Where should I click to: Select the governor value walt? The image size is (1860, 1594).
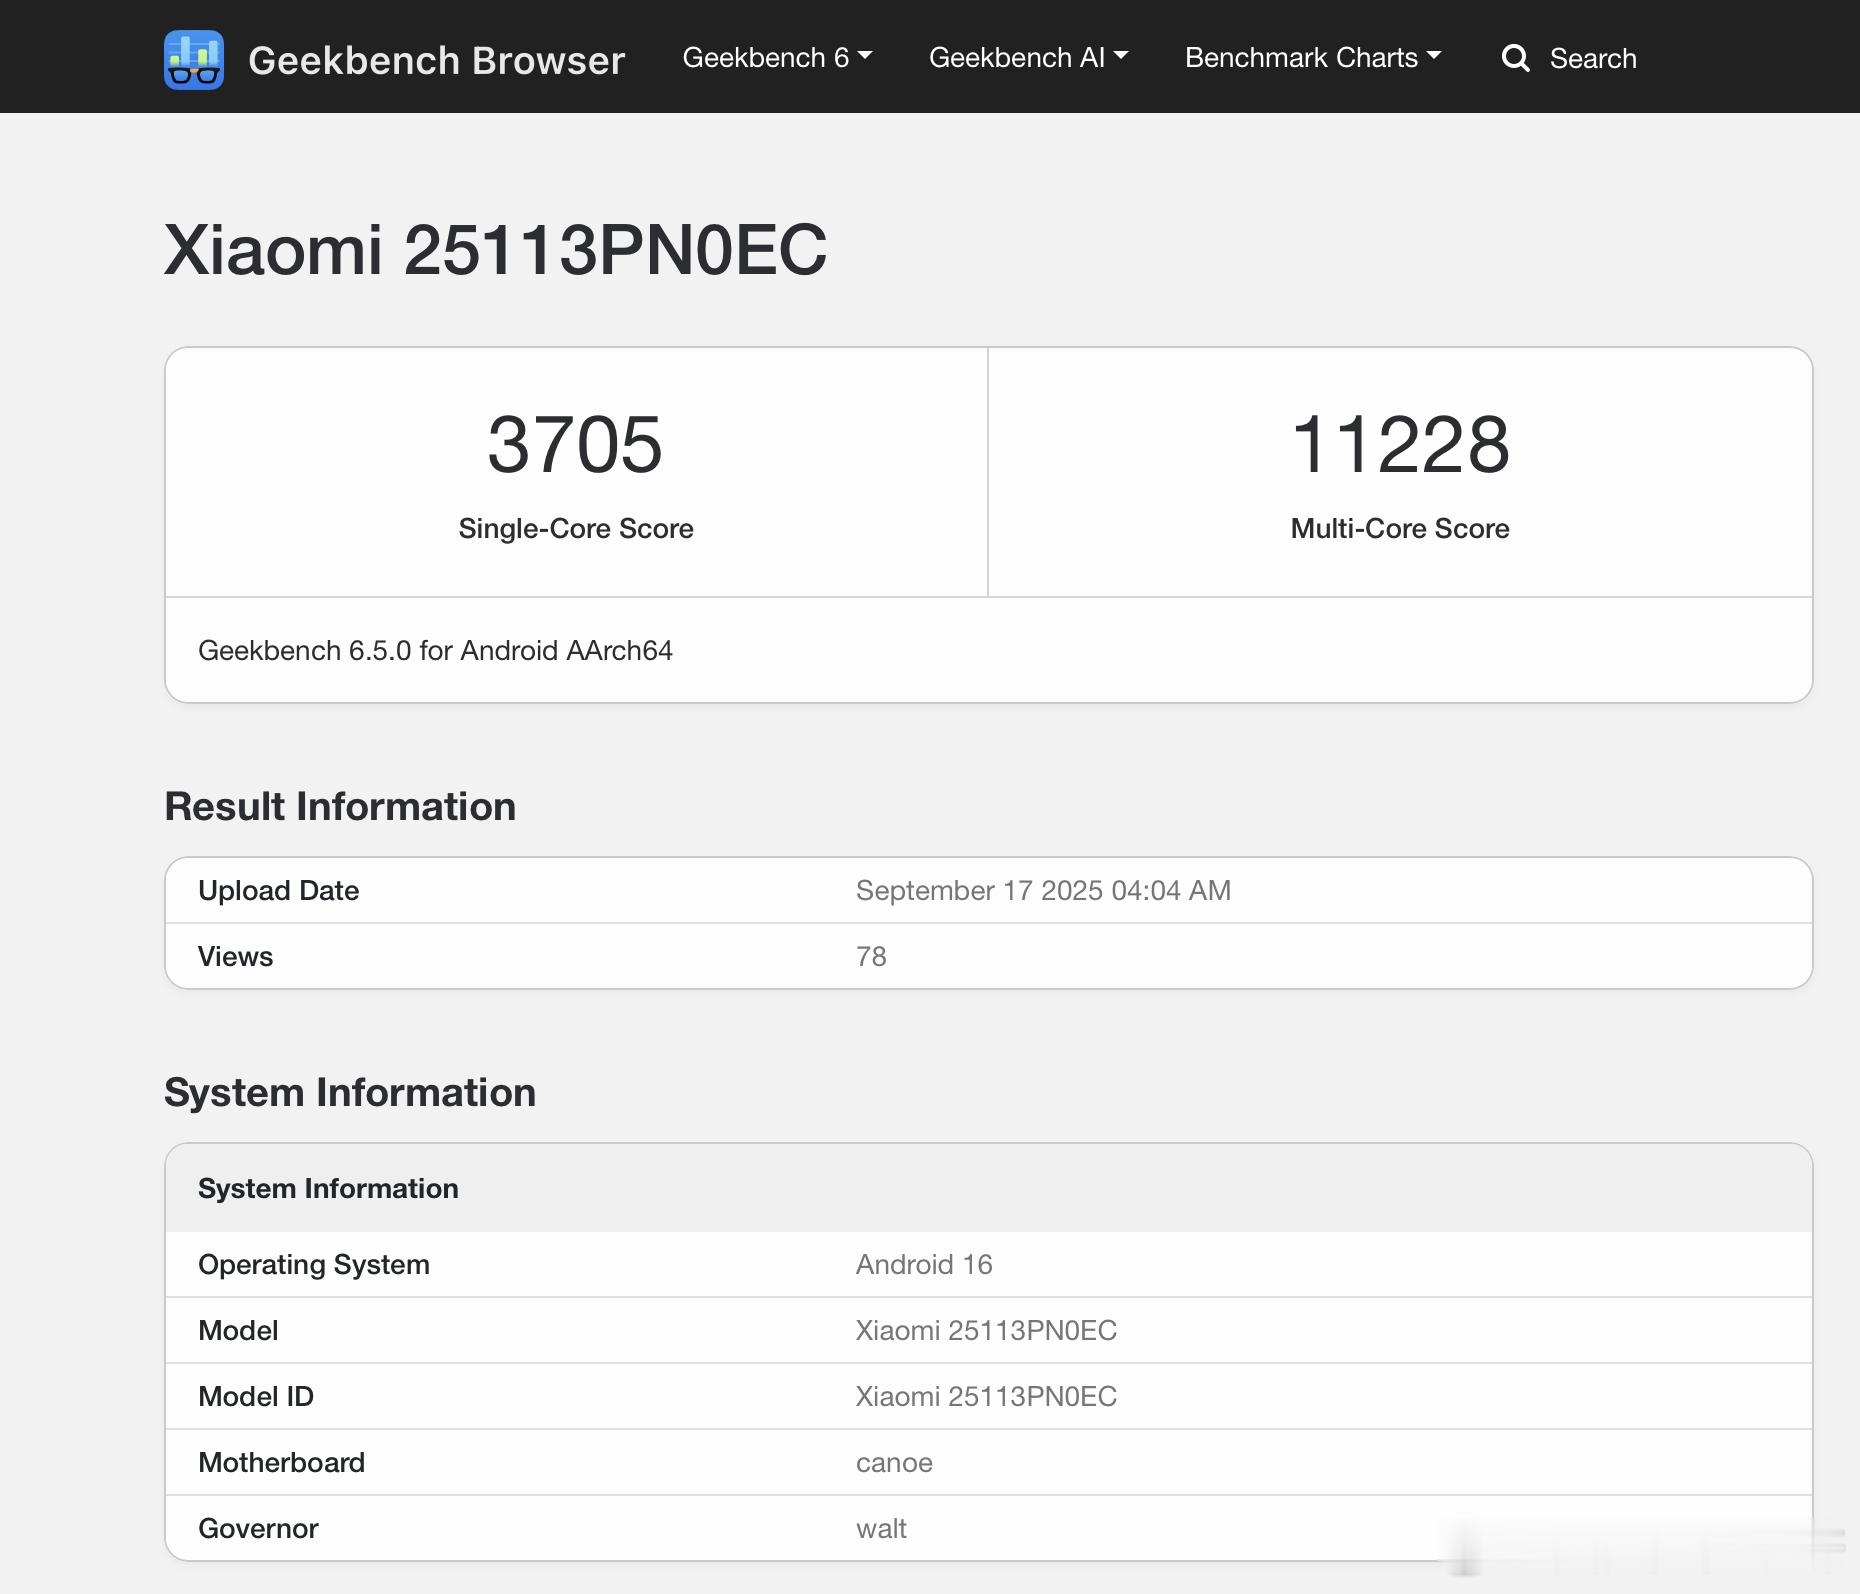coord(881,1528)
